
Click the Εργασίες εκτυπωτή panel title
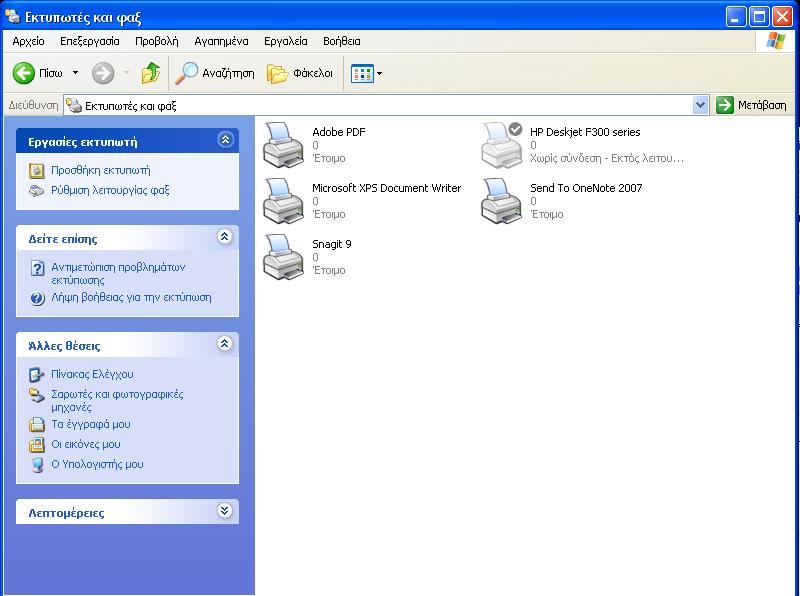tap(83, 142)
